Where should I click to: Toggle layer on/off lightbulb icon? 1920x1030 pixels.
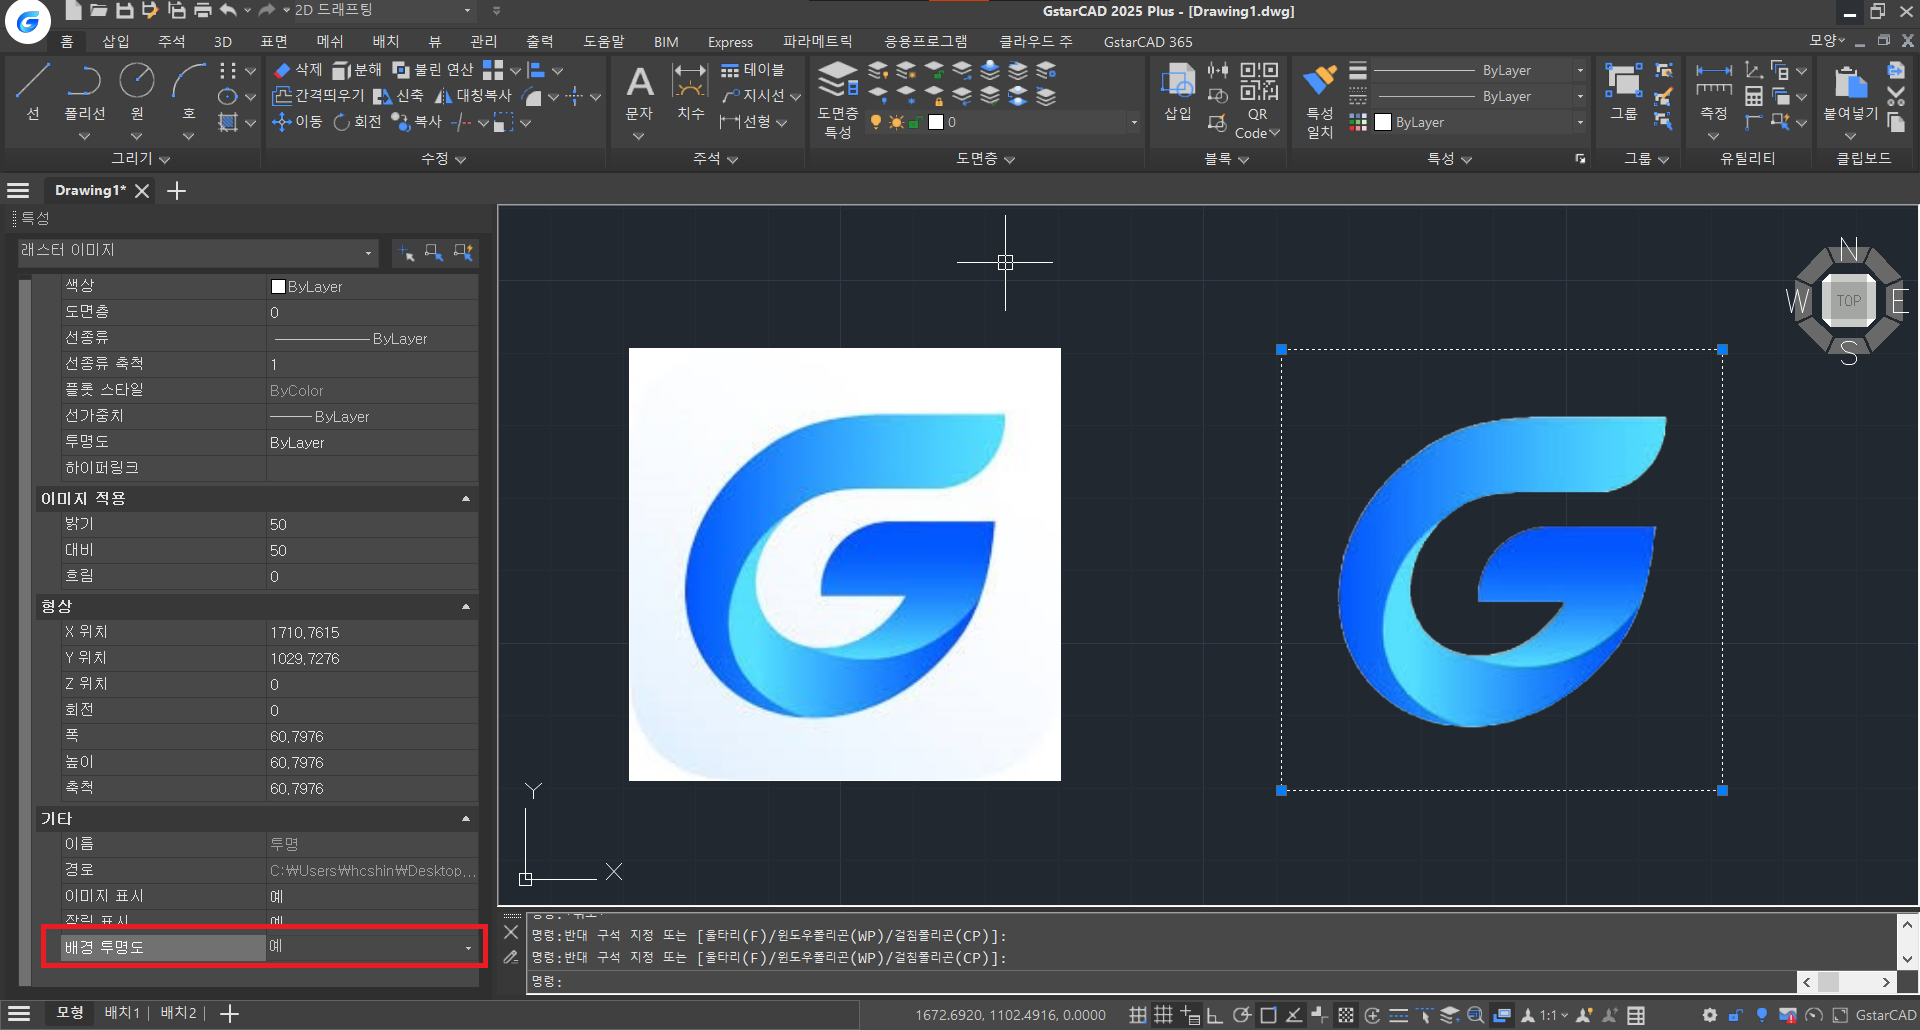876,122
